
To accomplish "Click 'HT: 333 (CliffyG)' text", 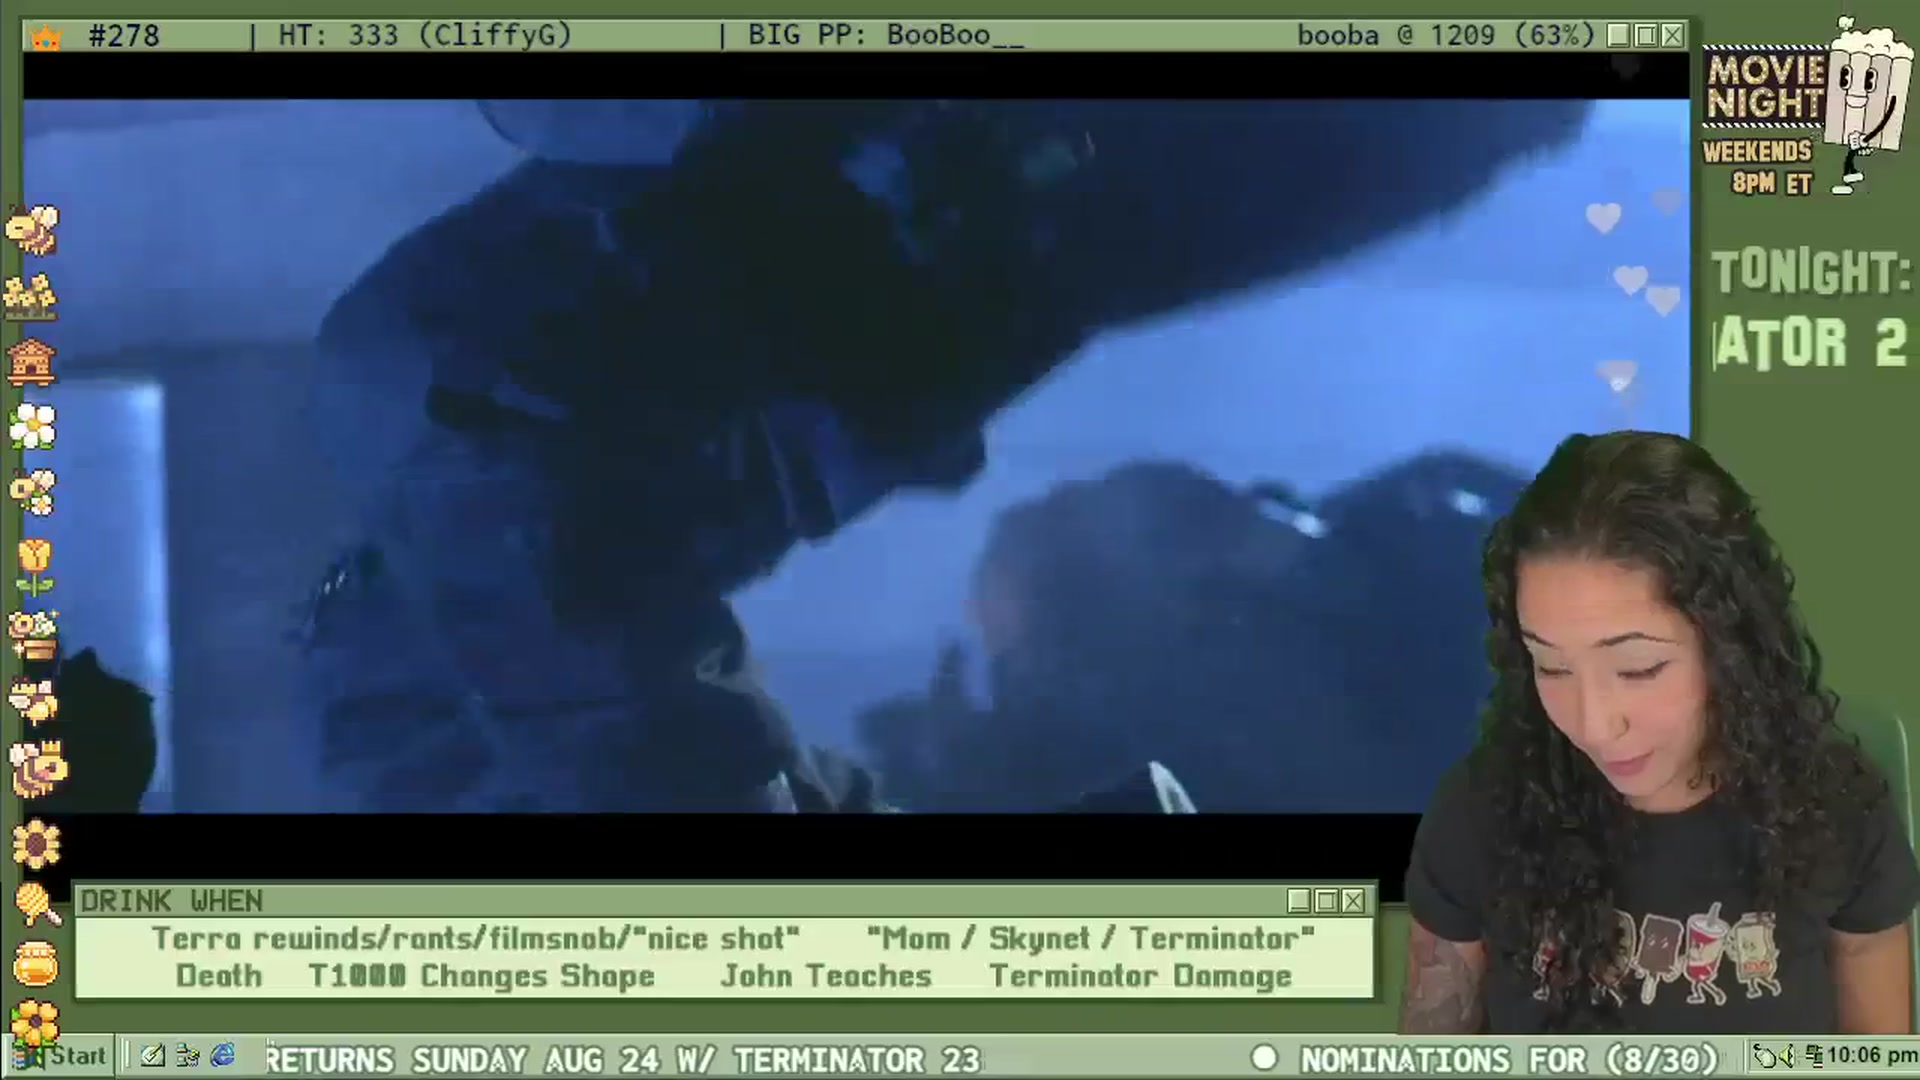I will [x=425, y=36].
